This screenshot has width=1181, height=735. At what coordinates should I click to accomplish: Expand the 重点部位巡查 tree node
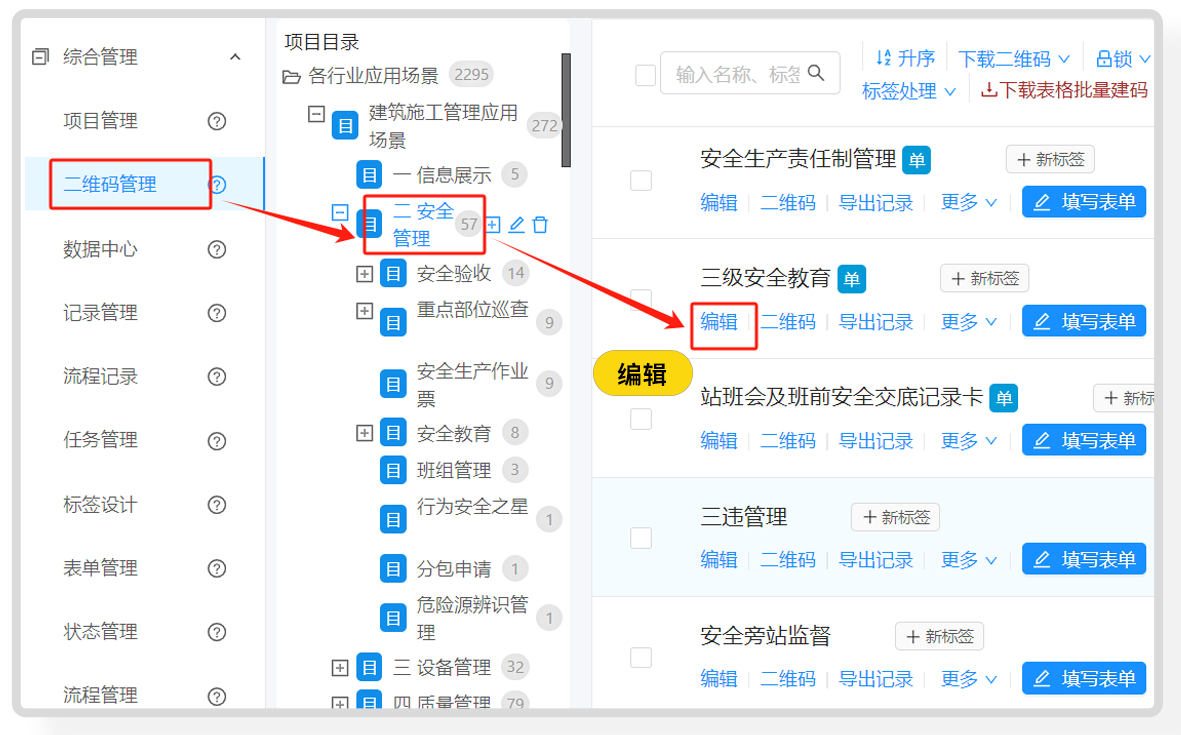pyautogui.click(x=365, y=310)
